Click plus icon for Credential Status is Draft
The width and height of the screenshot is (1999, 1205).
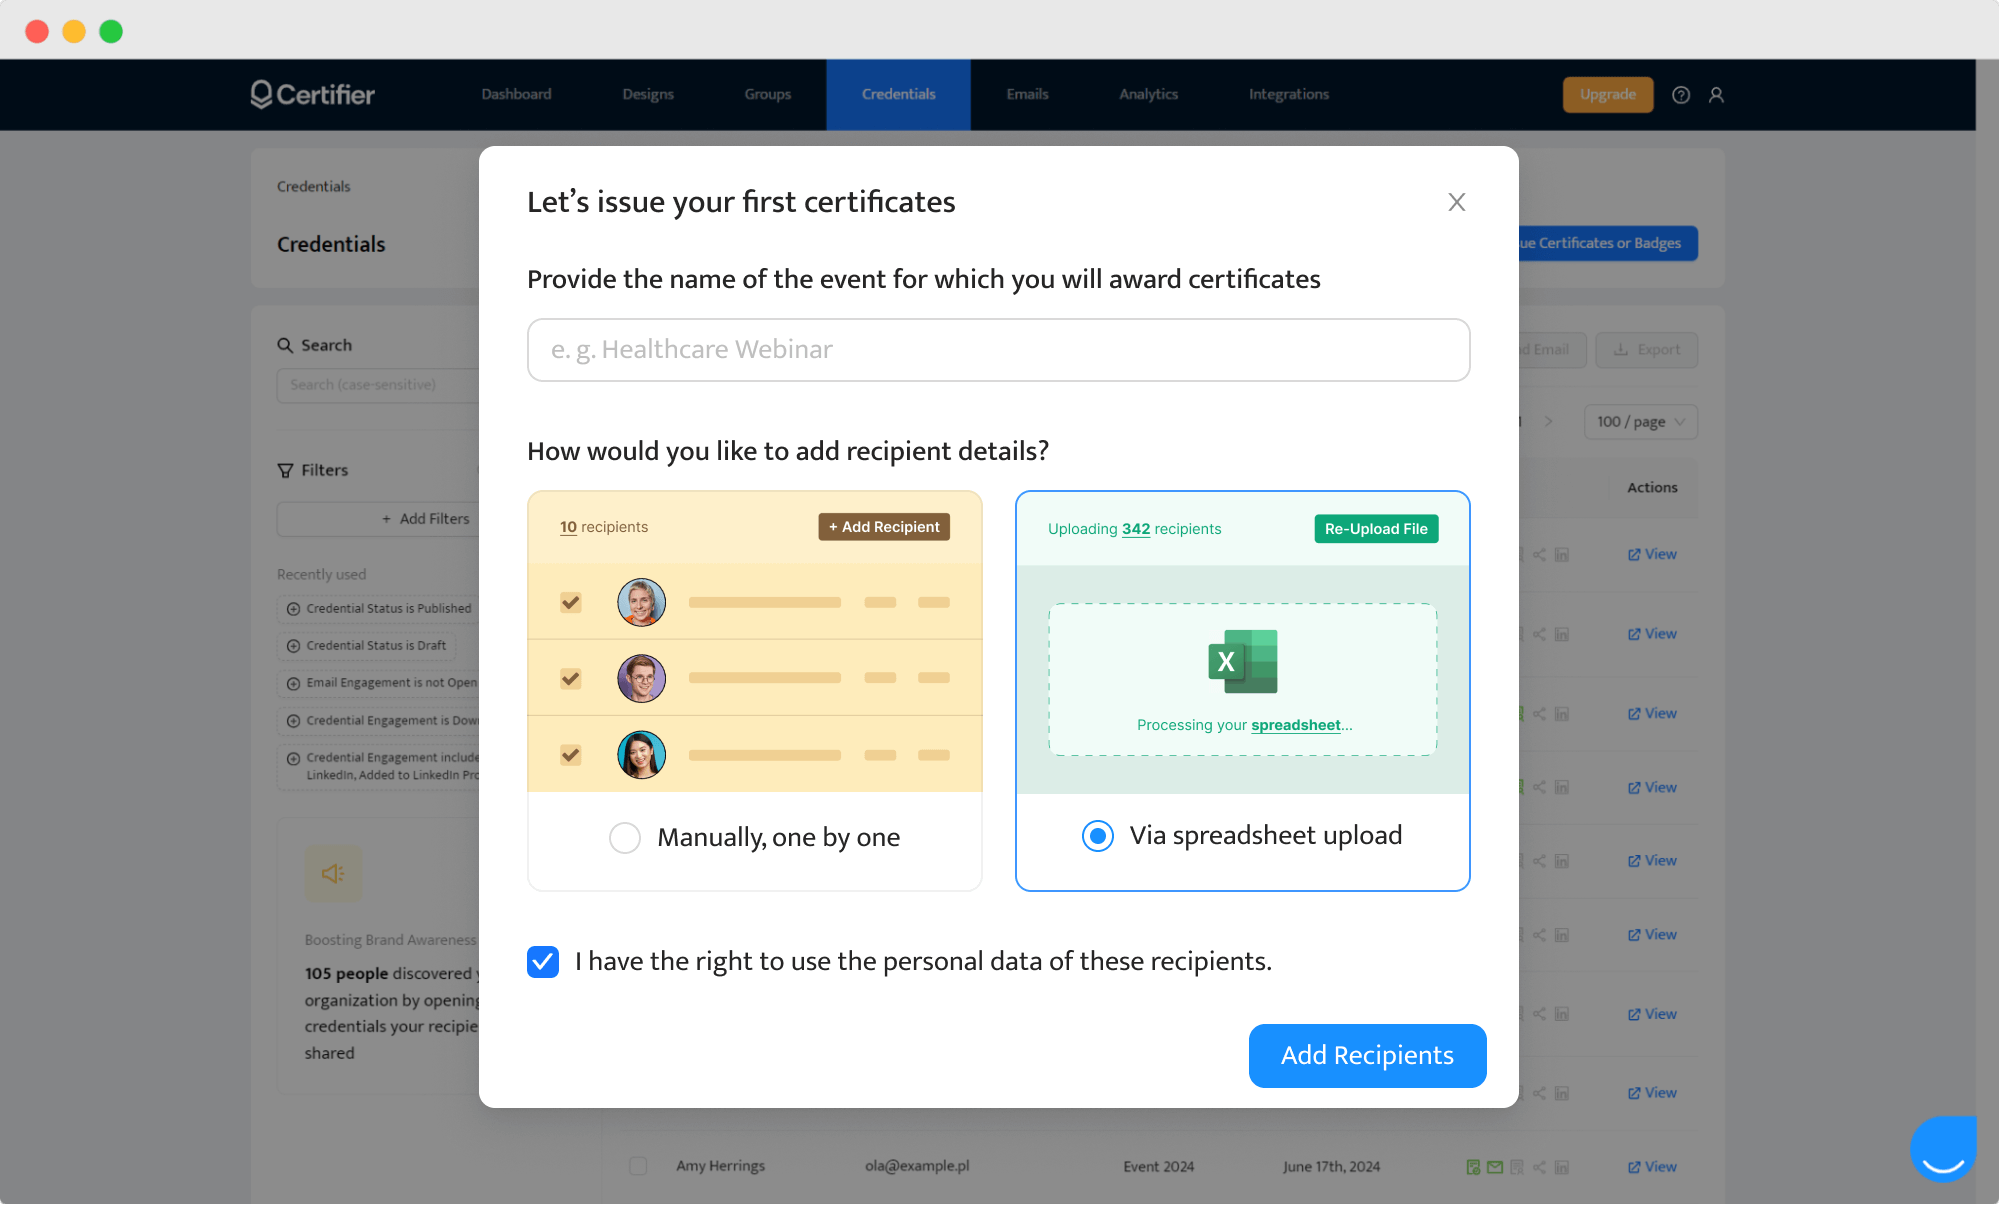click(x=293, y=646)
